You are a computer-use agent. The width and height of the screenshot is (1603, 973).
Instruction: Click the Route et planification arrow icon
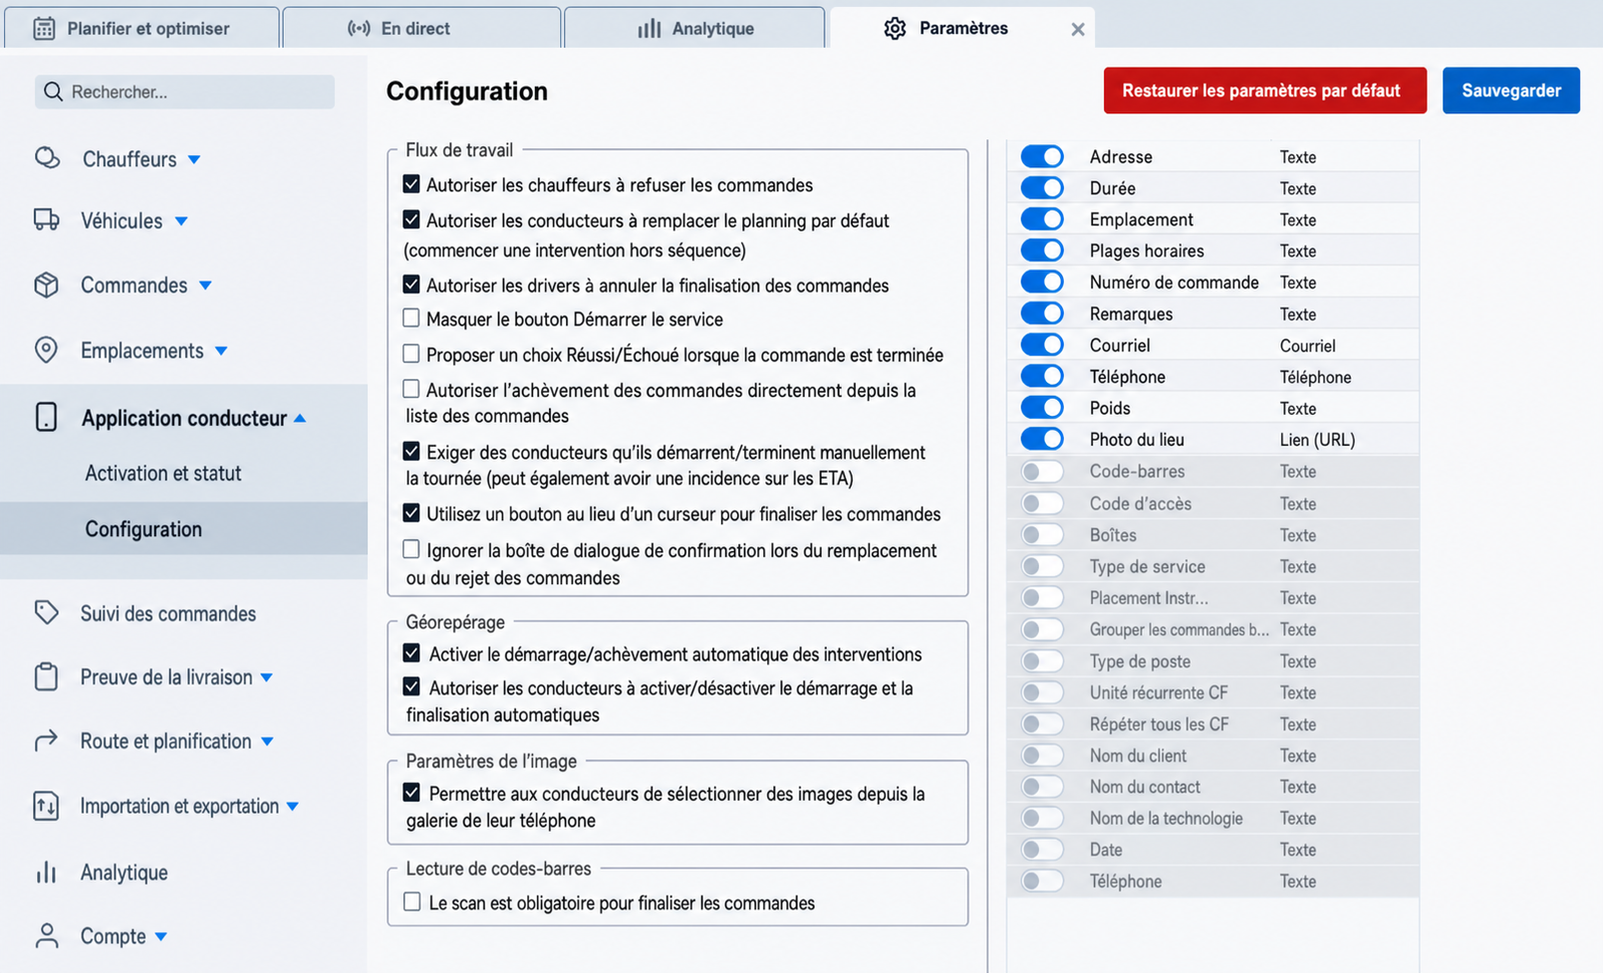click(46, 741)
